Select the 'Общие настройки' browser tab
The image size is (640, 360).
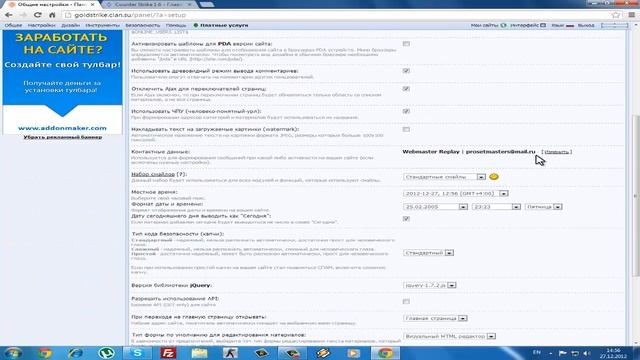pyautogui.click(x=52, y=4)
